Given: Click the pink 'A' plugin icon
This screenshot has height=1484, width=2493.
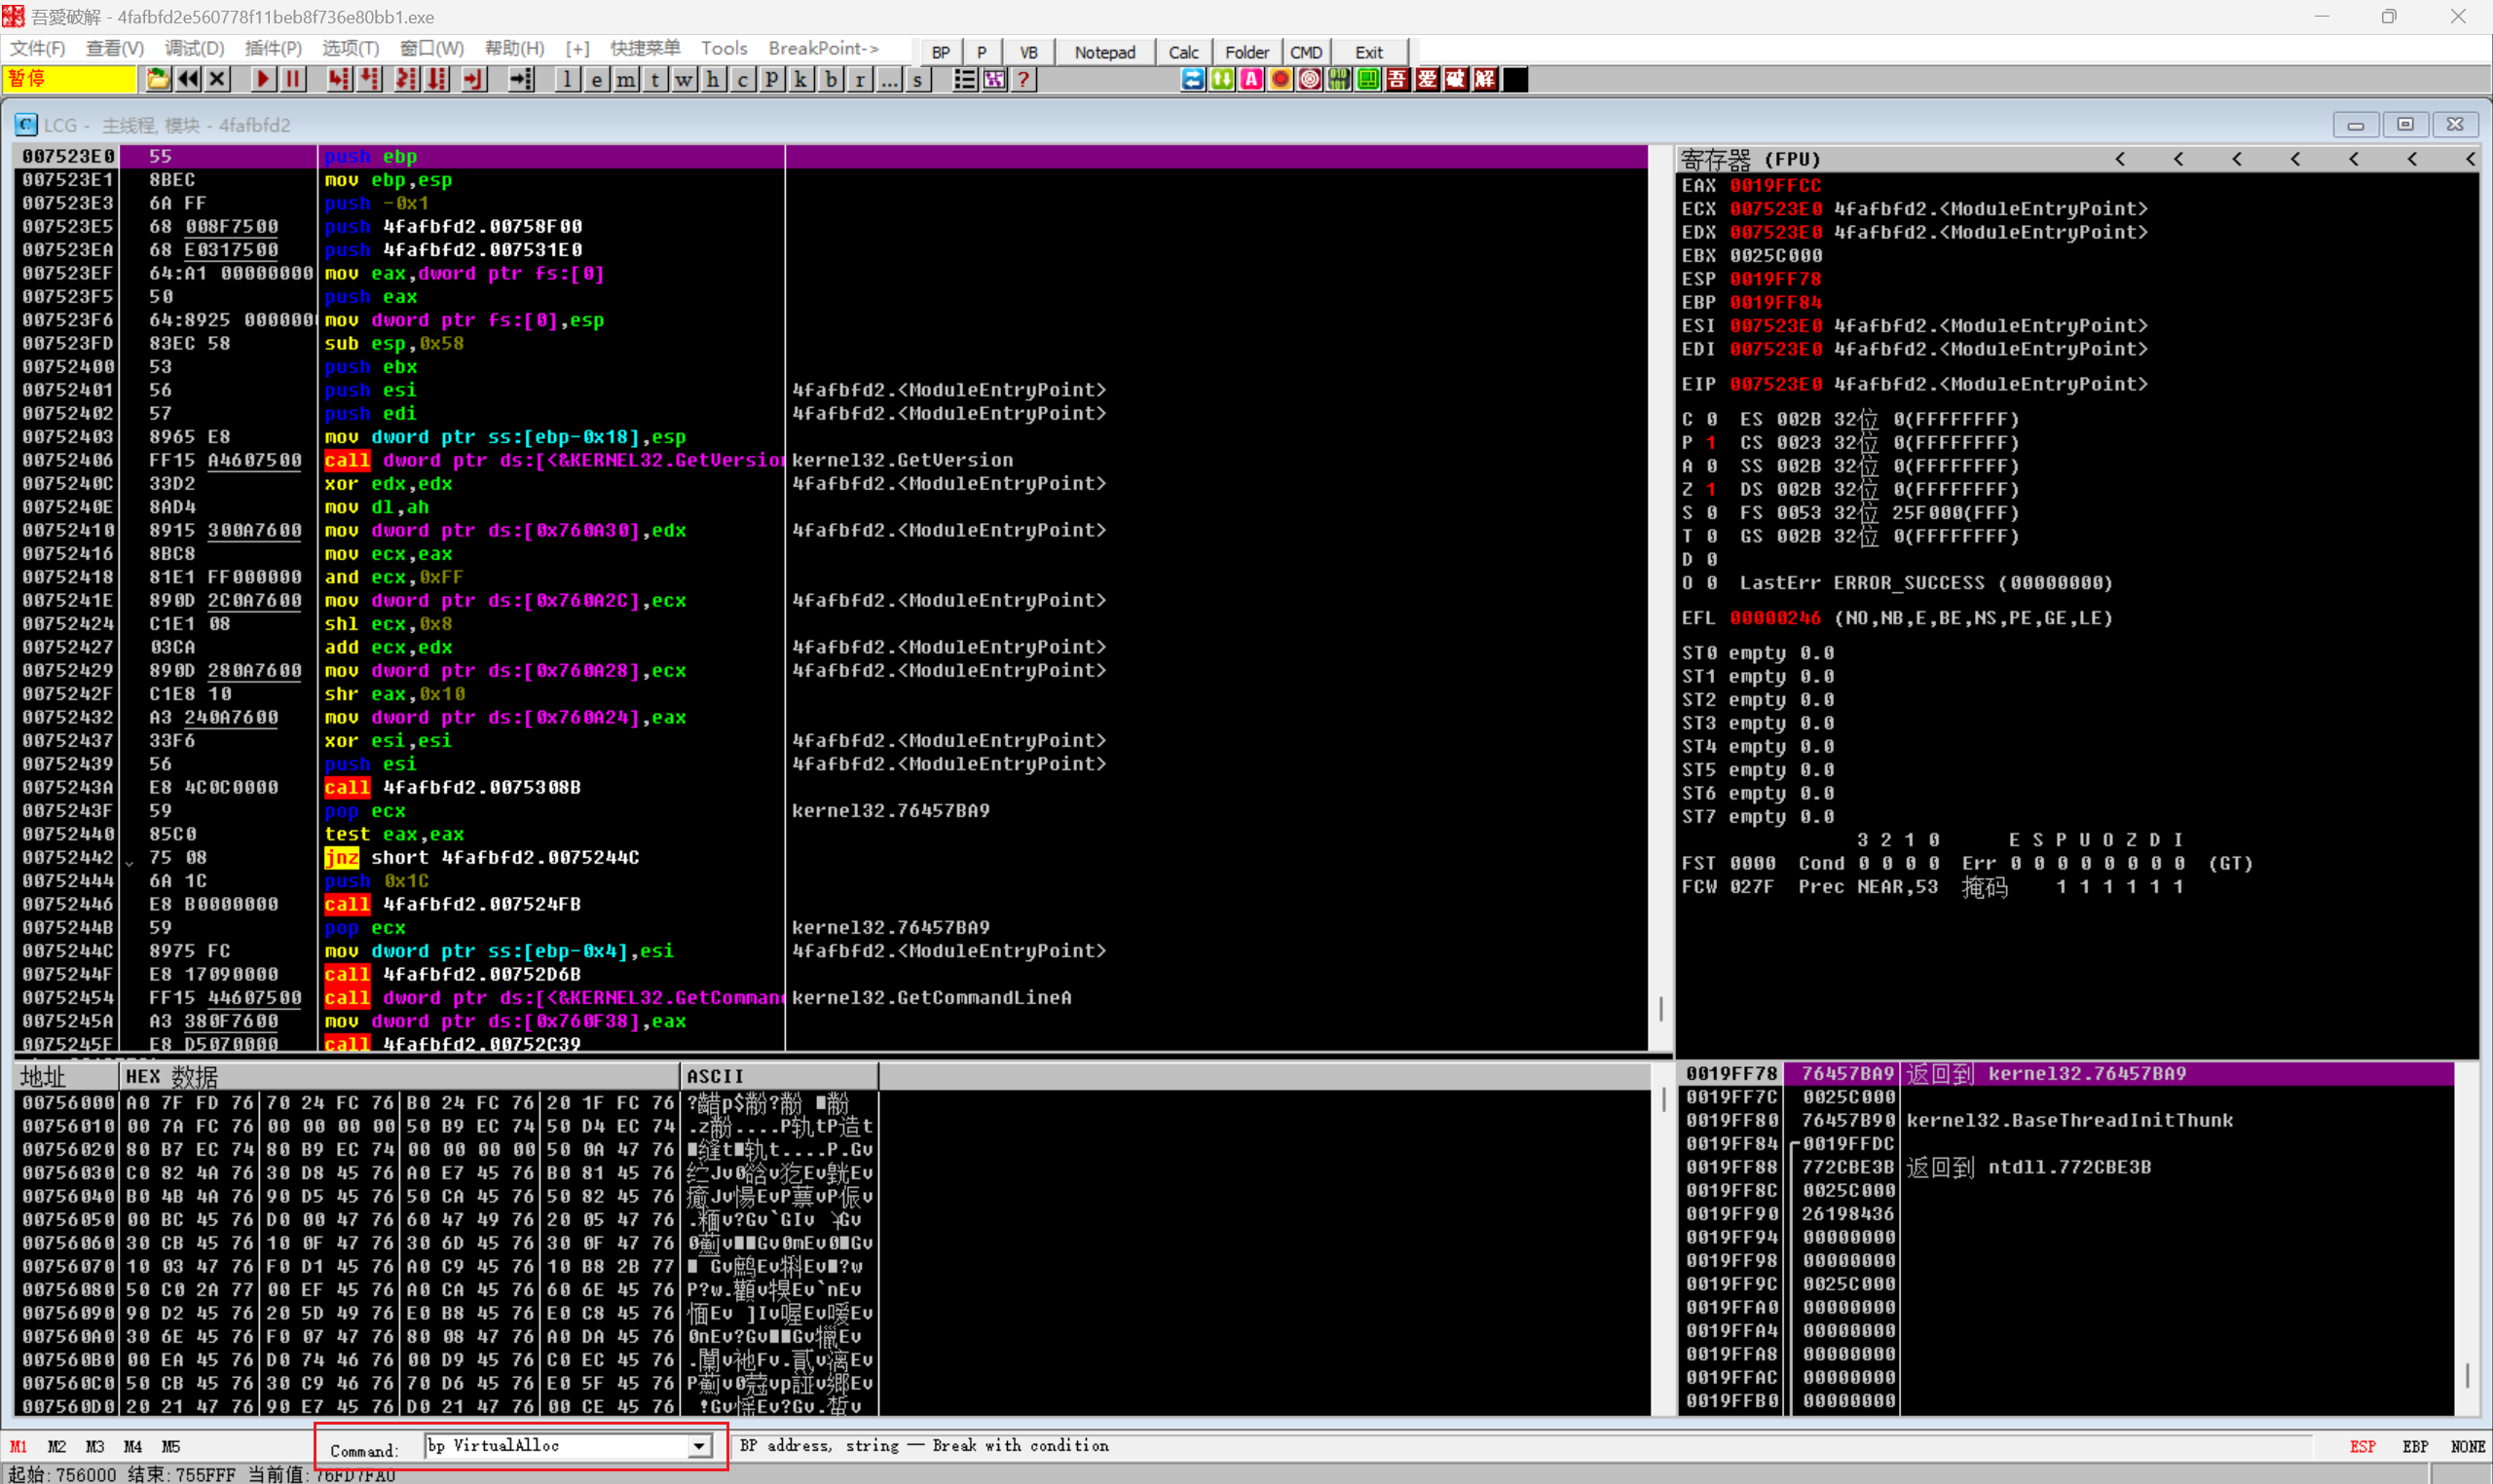Looking at the screenshot, I should click(1251, 79).
